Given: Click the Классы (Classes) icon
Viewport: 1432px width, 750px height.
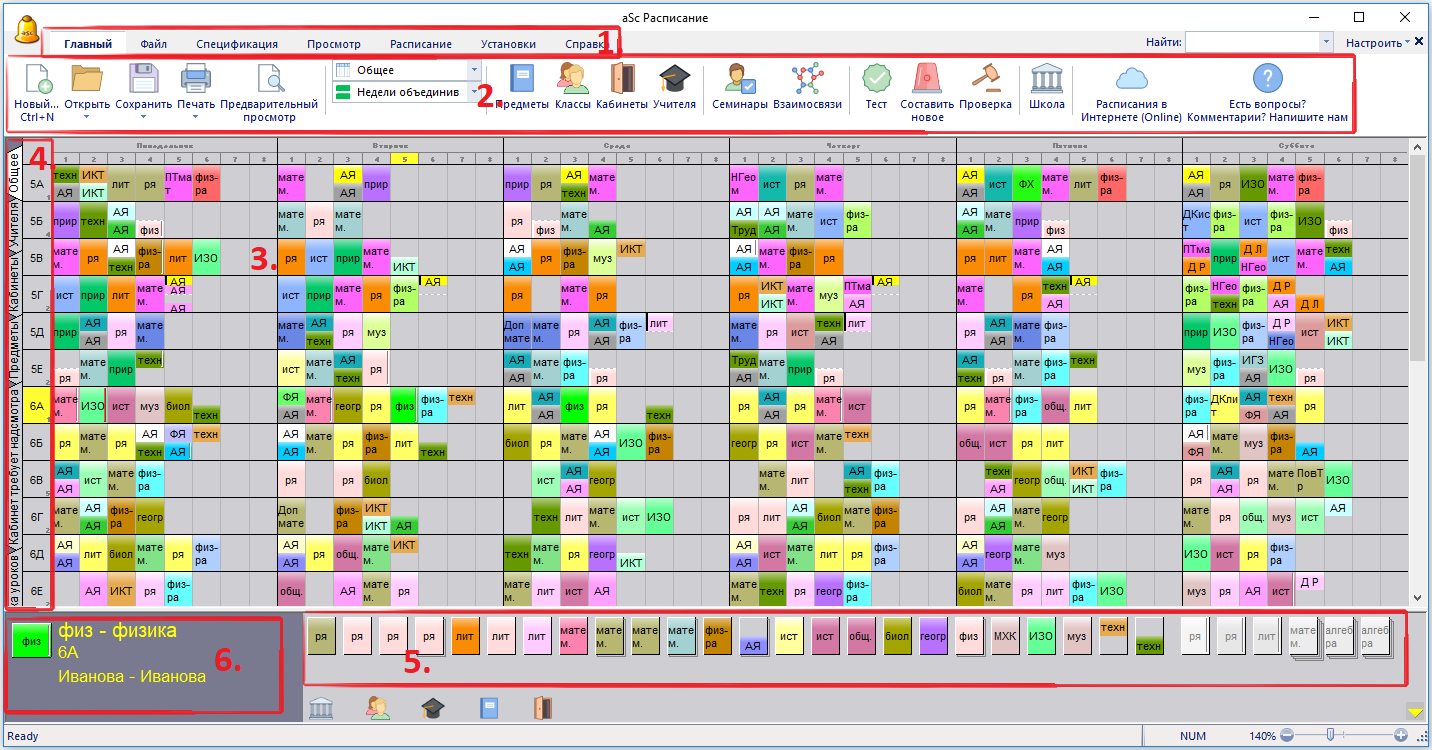Looking at the screenshot, I should (573, 80).
